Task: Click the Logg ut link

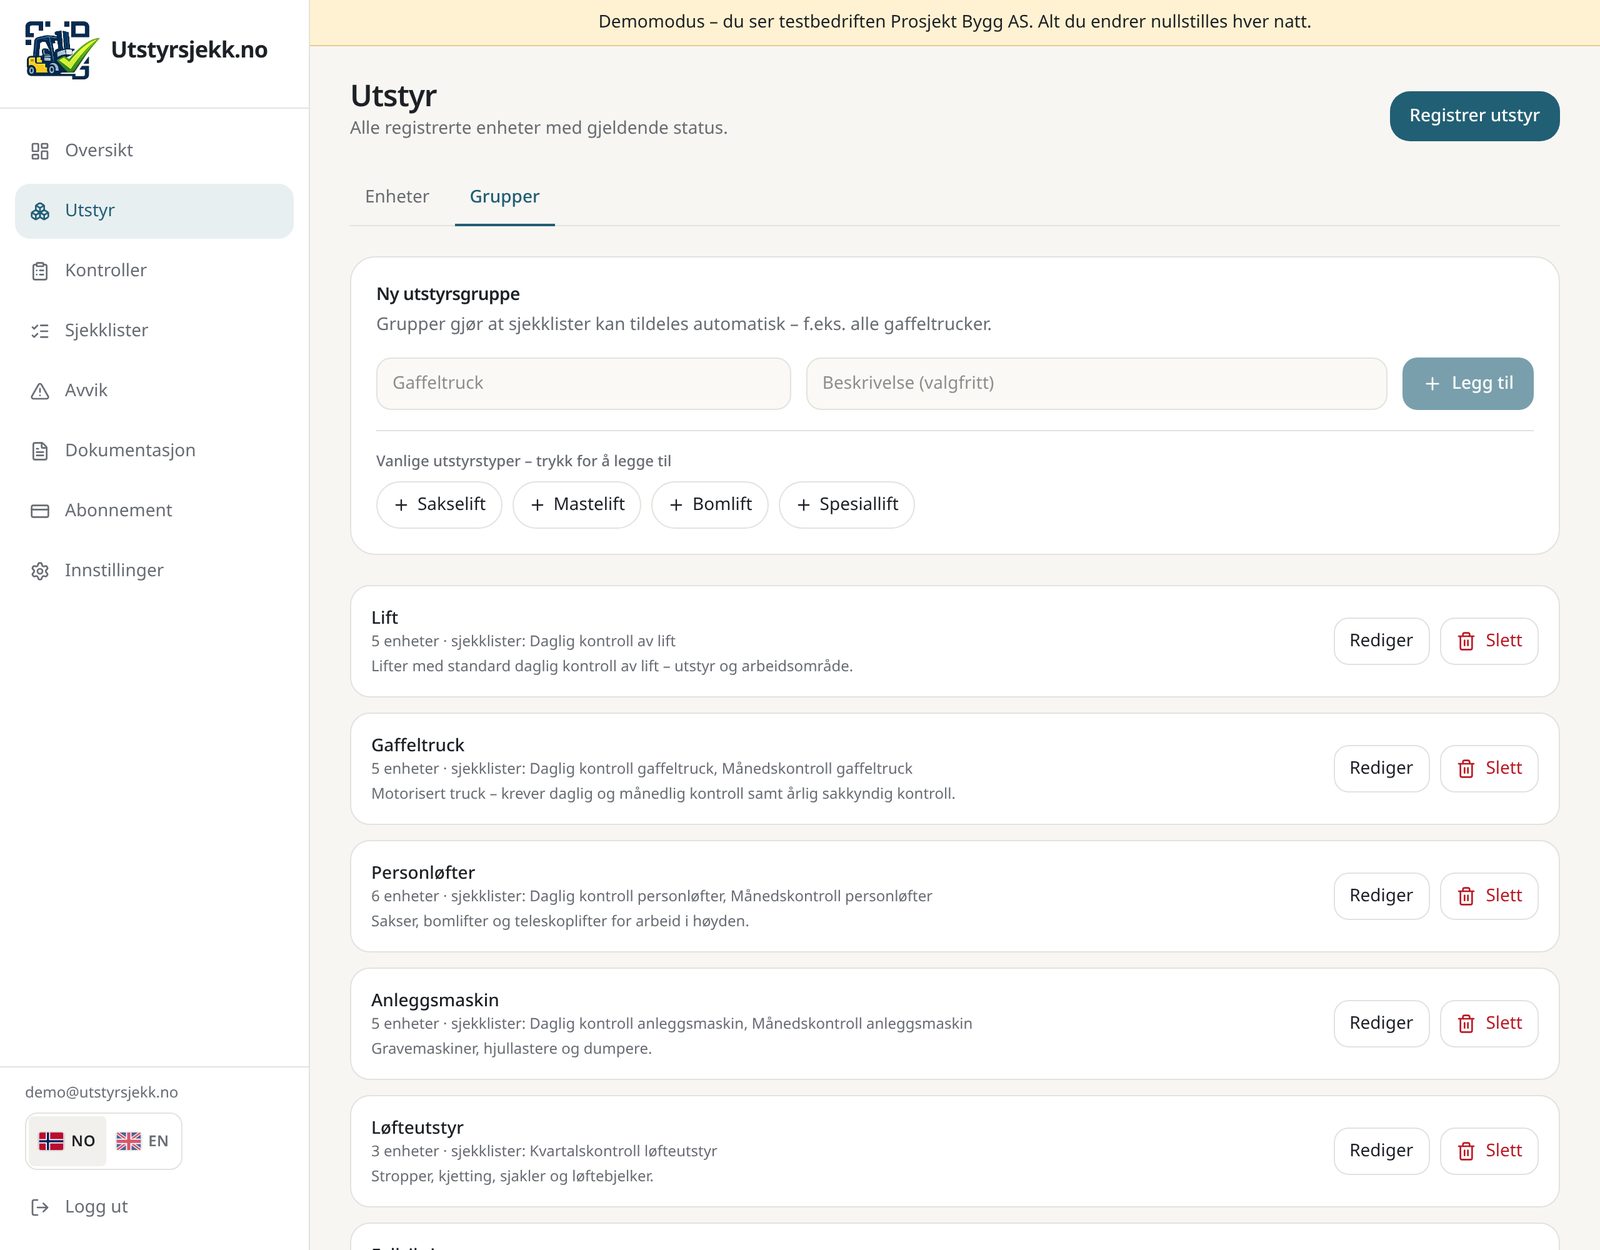Action: click(x=96, y=1207)
